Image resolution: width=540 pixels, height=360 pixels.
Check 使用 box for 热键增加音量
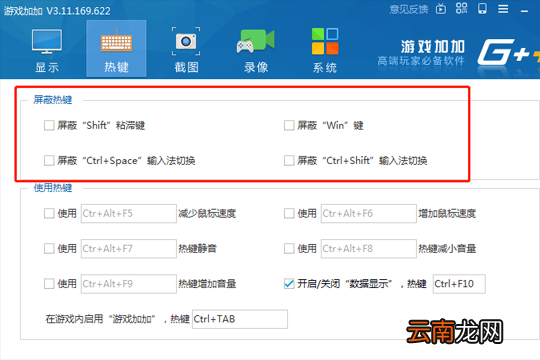click(x=49, y=284)
